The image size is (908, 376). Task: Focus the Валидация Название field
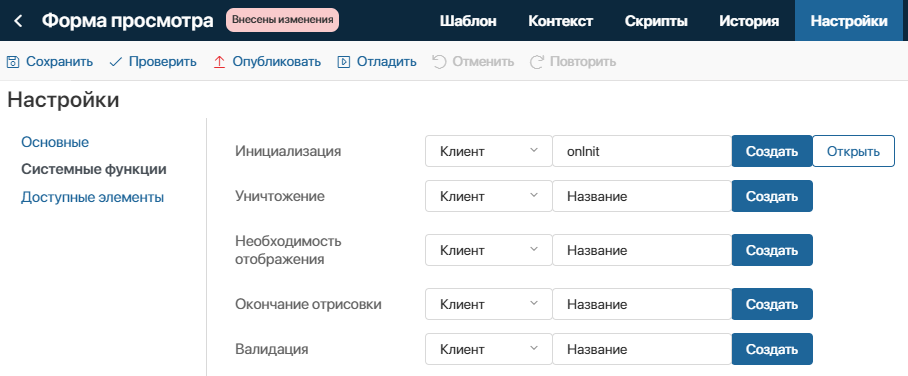click(642, 349)
